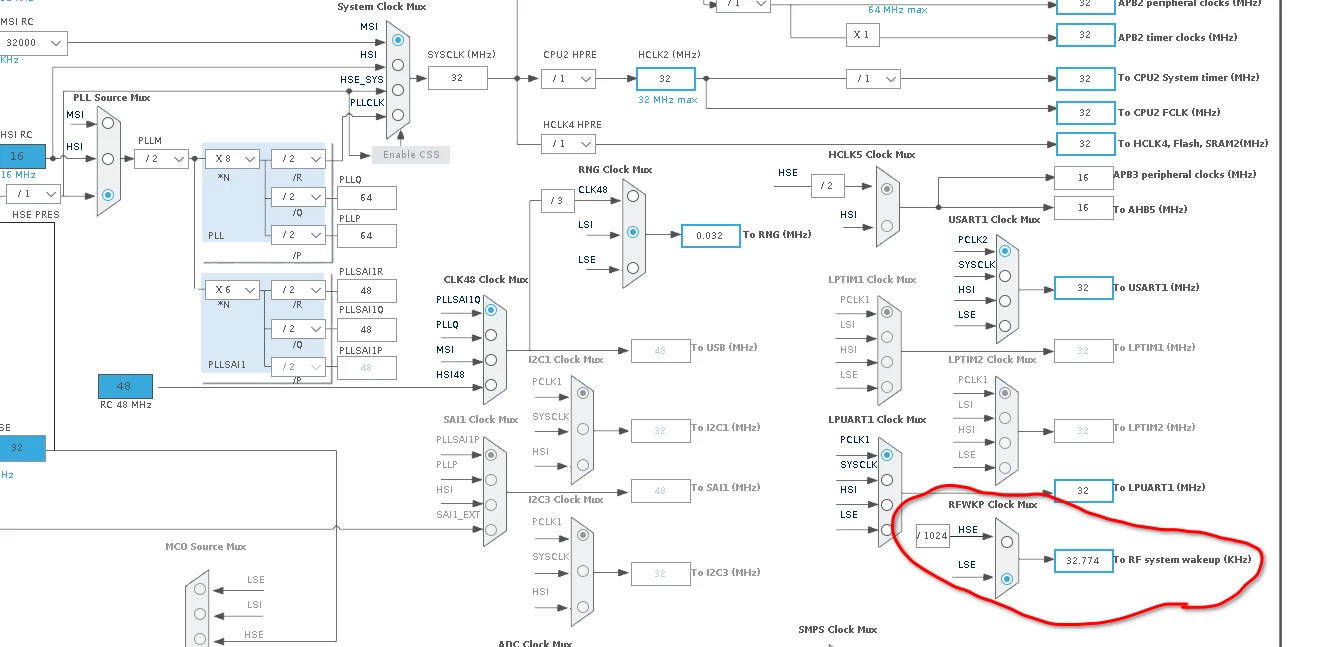Open the MSI RC 32000 dropdown

[x=33, y=43]
